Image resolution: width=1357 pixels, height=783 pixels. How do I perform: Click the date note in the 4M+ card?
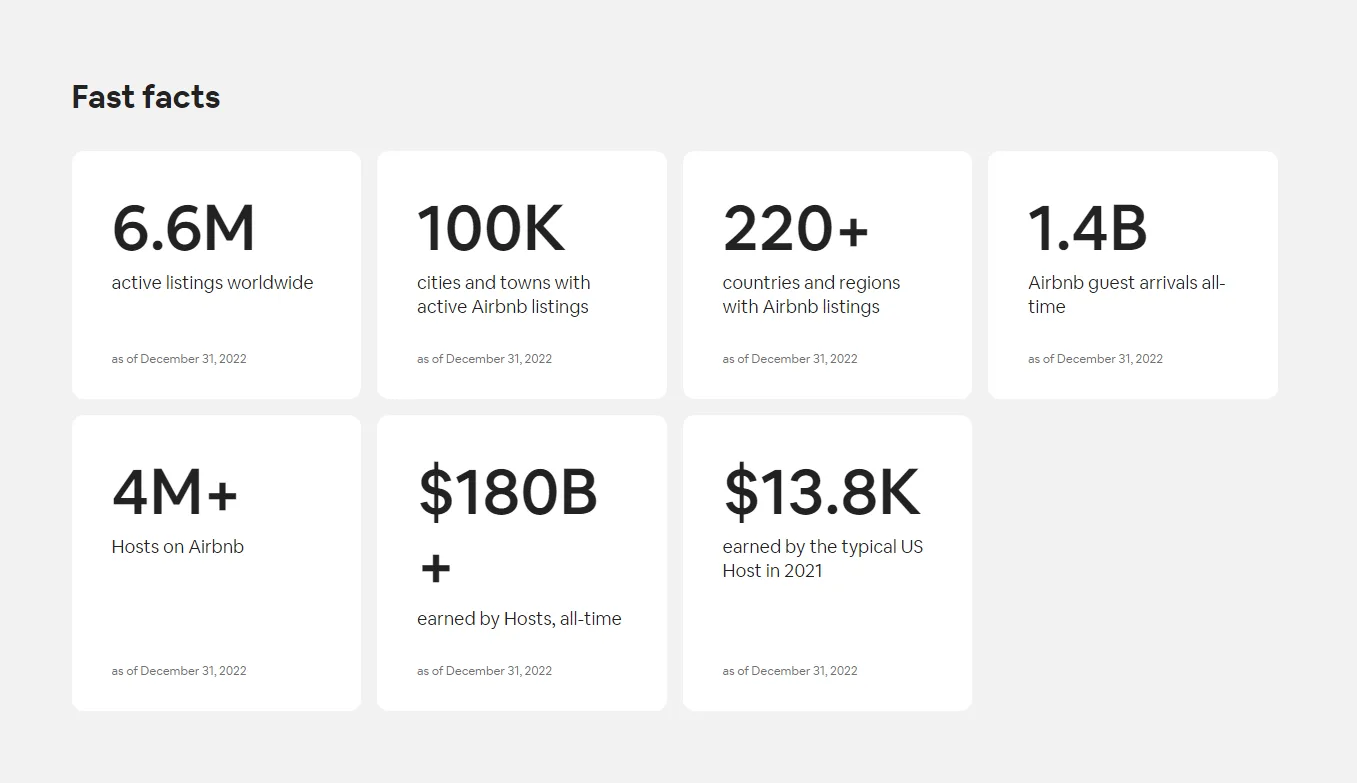pyautogui.click(x=179, y=671)
